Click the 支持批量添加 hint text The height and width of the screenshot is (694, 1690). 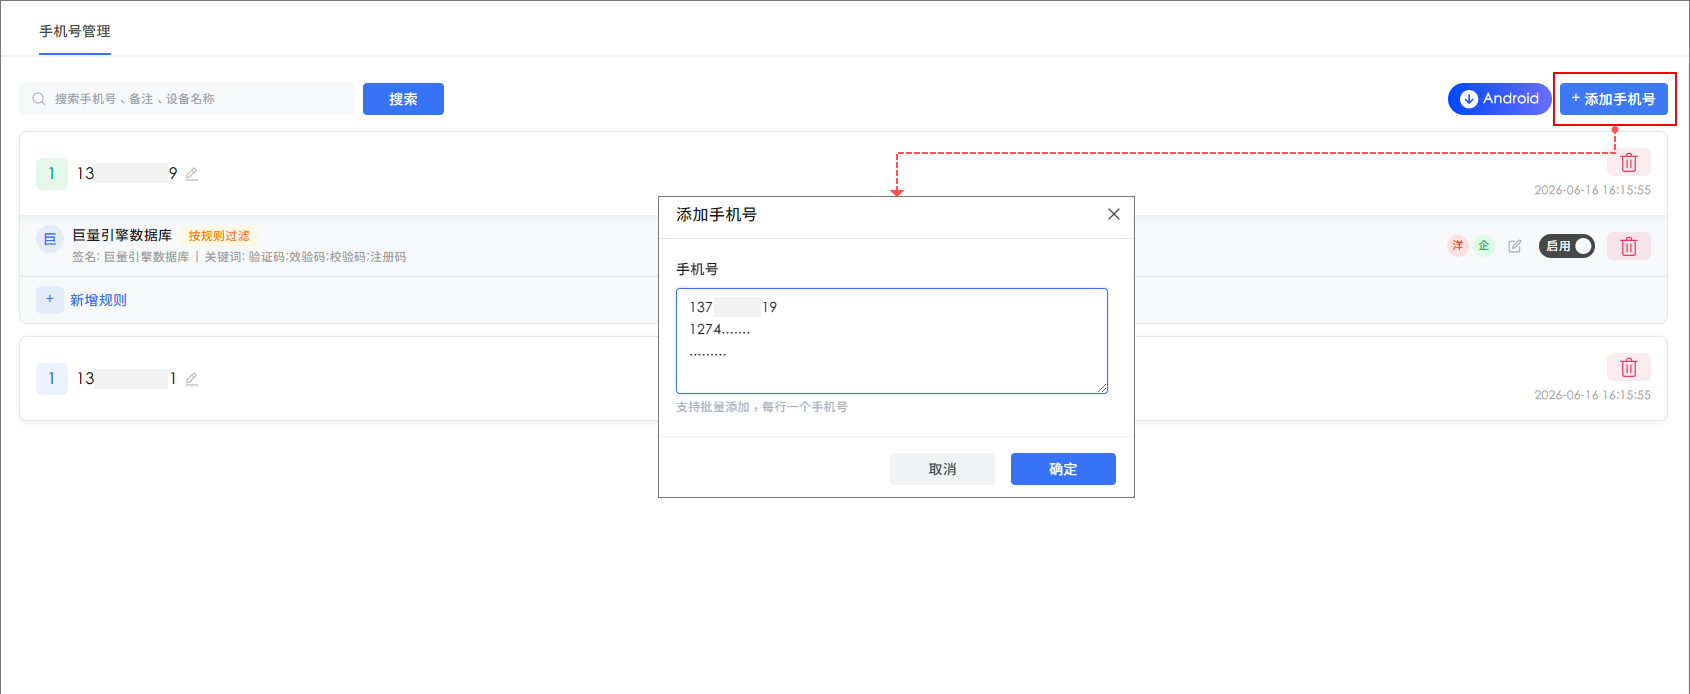click(x=762, y=407)
